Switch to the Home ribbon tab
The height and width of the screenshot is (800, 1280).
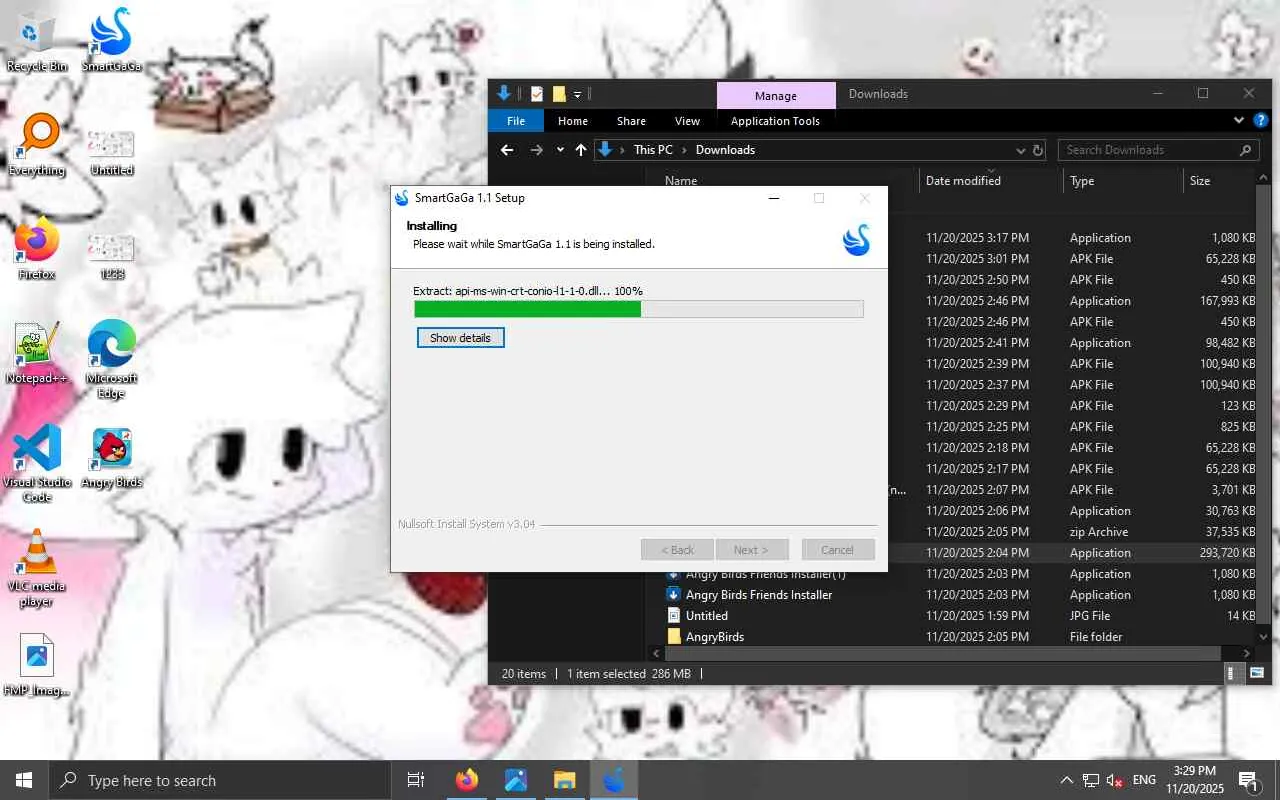click(x=573, y=121)
